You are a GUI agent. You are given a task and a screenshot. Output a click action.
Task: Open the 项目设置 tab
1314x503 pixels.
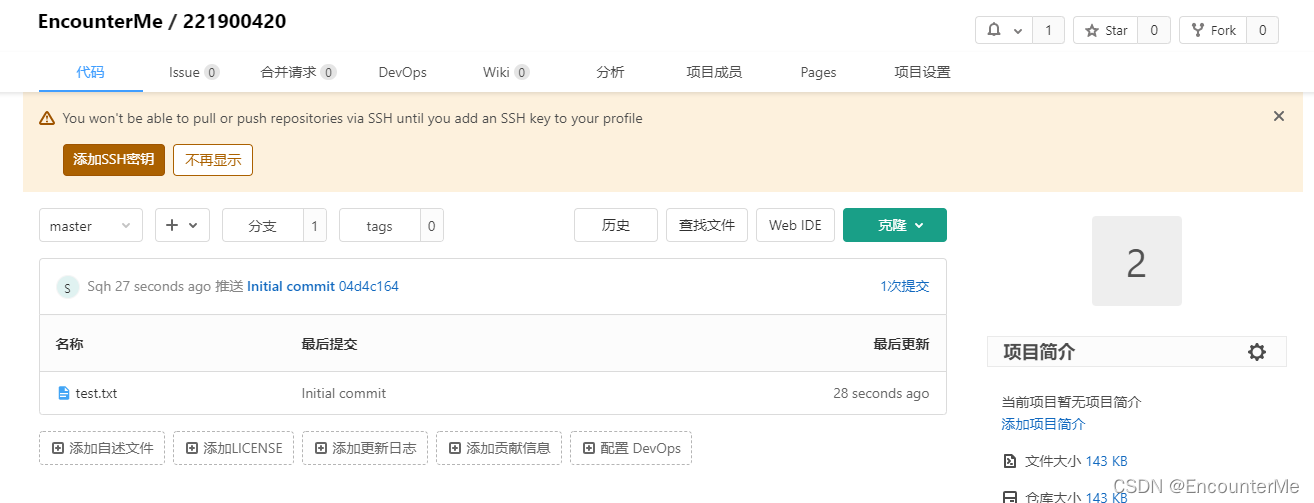(922, 72)
